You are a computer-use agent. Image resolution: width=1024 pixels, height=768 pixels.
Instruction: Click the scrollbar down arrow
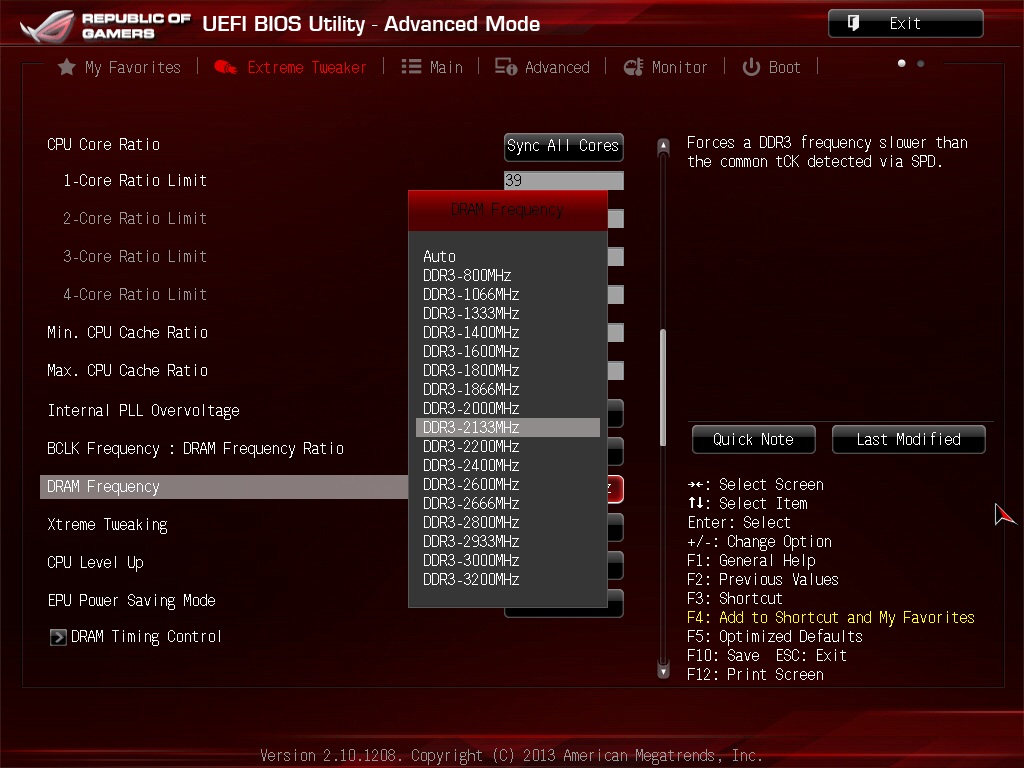(x=664, y=671)
